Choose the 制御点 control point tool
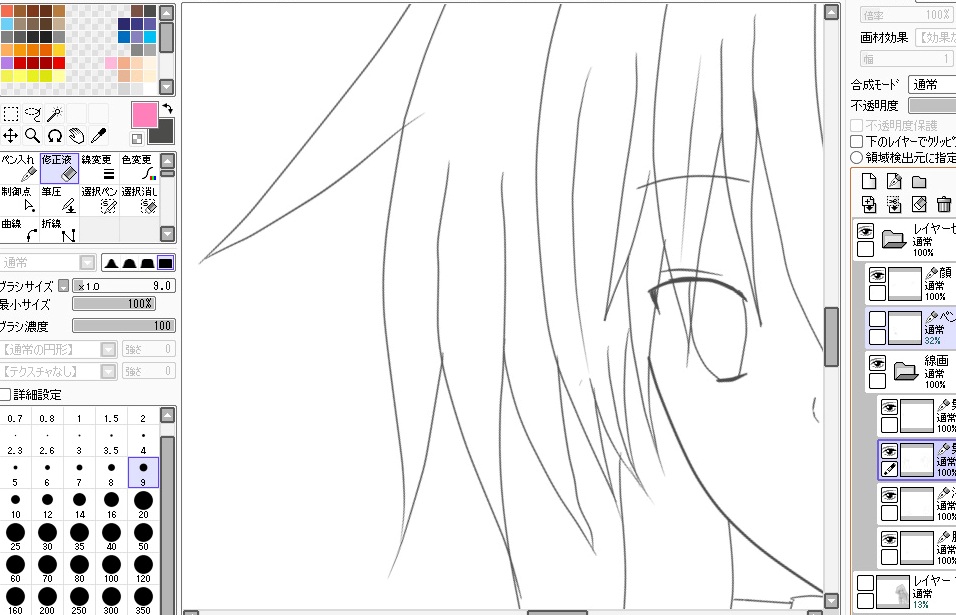 20,200
